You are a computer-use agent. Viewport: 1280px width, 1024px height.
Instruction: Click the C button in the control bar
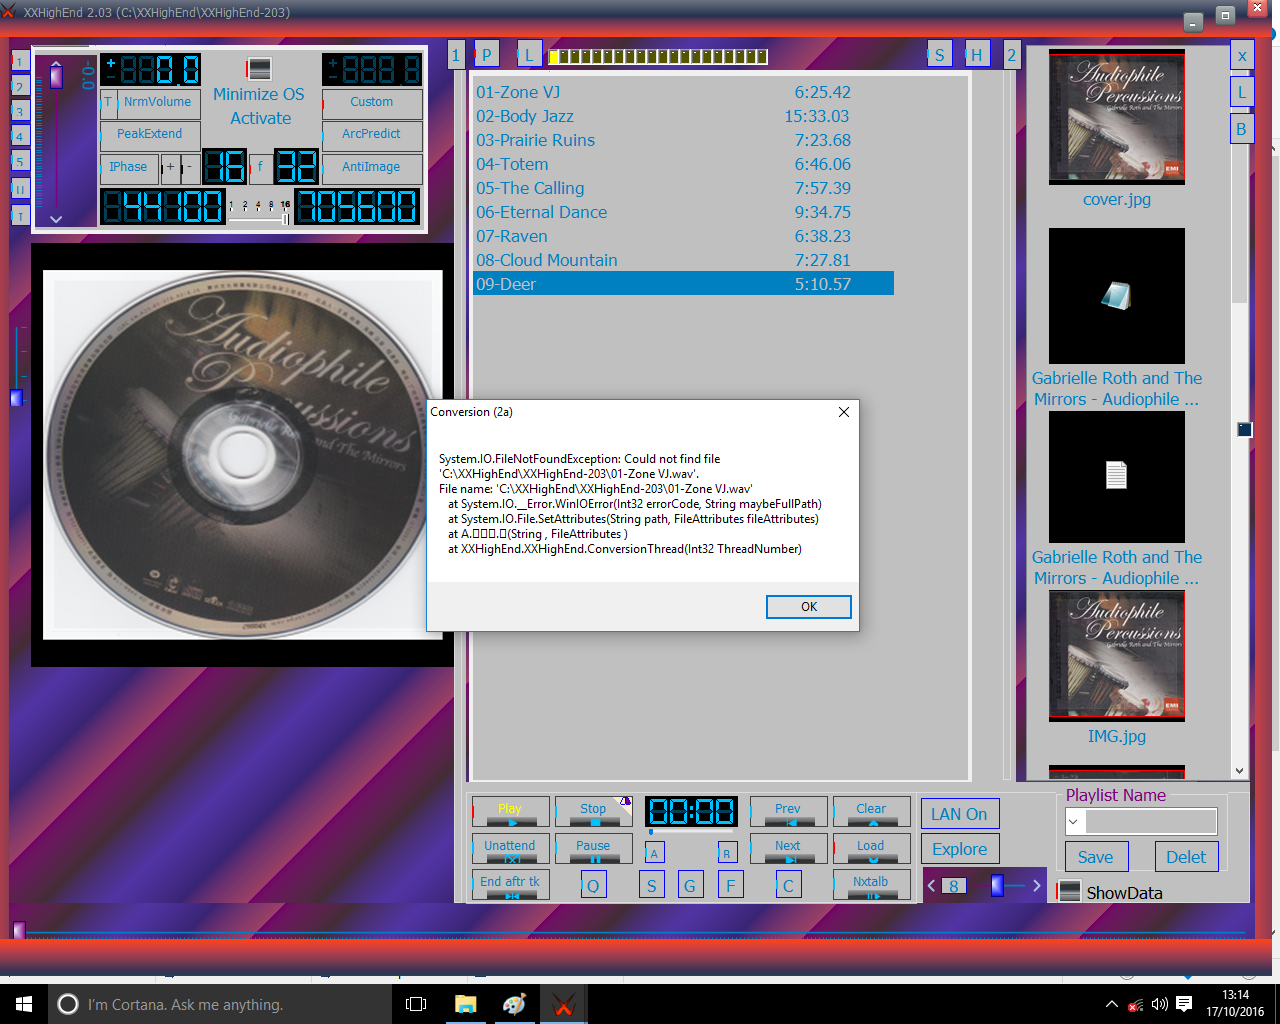788,885
